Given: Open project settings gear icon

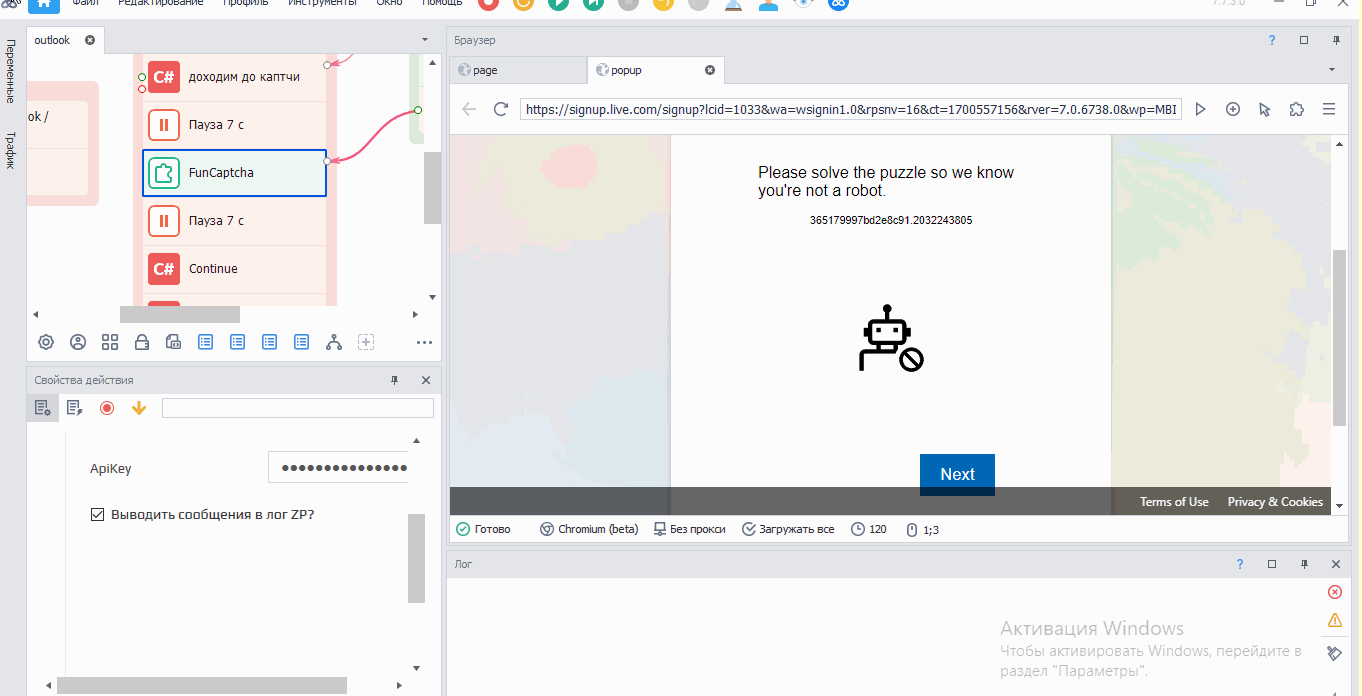Looking at the screenshot, I should click(x=46, y=342).
